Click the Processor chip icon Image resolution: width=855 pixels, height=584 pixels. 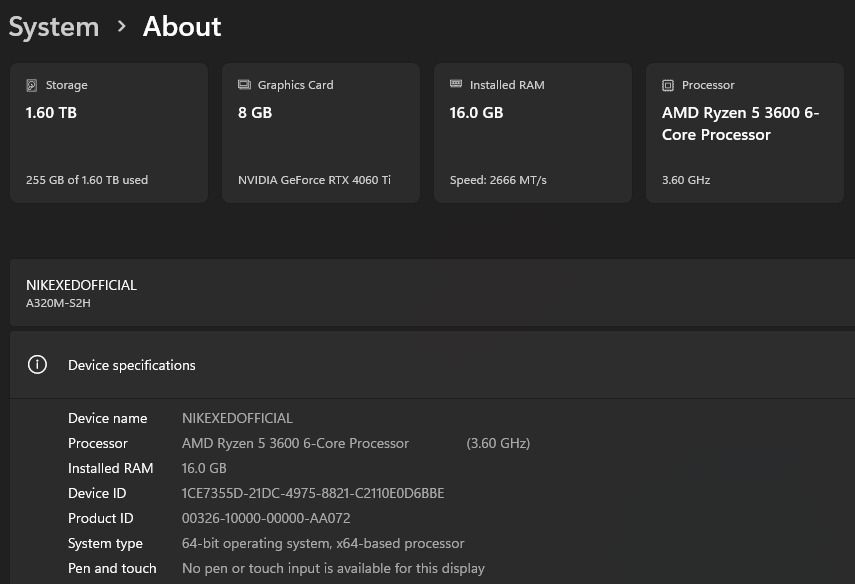point(668,85)
